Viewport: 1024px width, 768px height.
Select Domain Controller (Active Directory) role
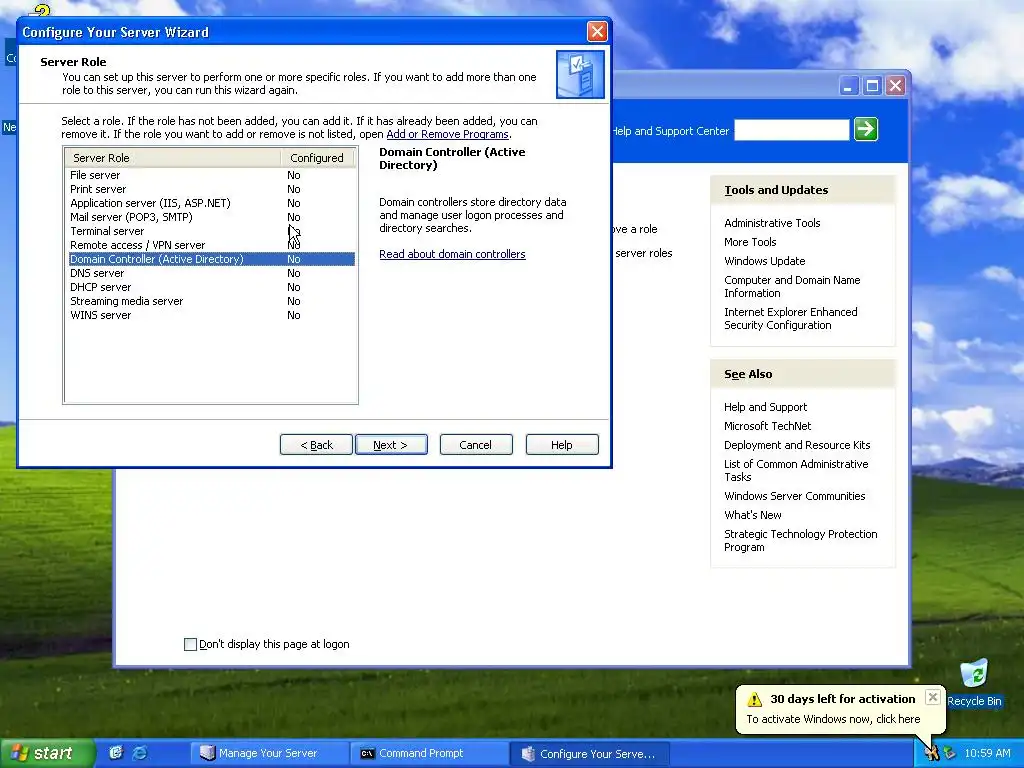click(x=212, y=259)
